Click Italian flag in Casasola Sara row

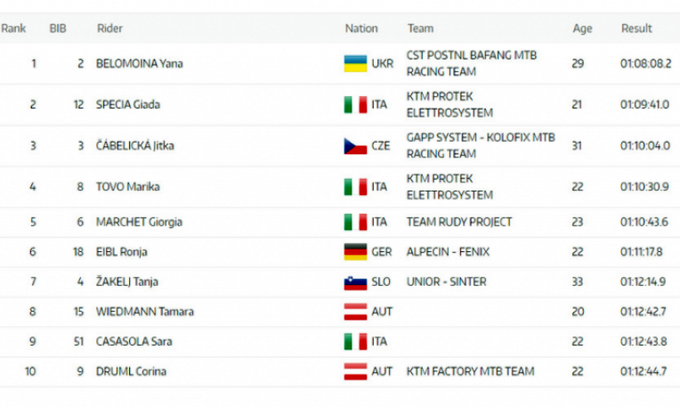point(352,342)
